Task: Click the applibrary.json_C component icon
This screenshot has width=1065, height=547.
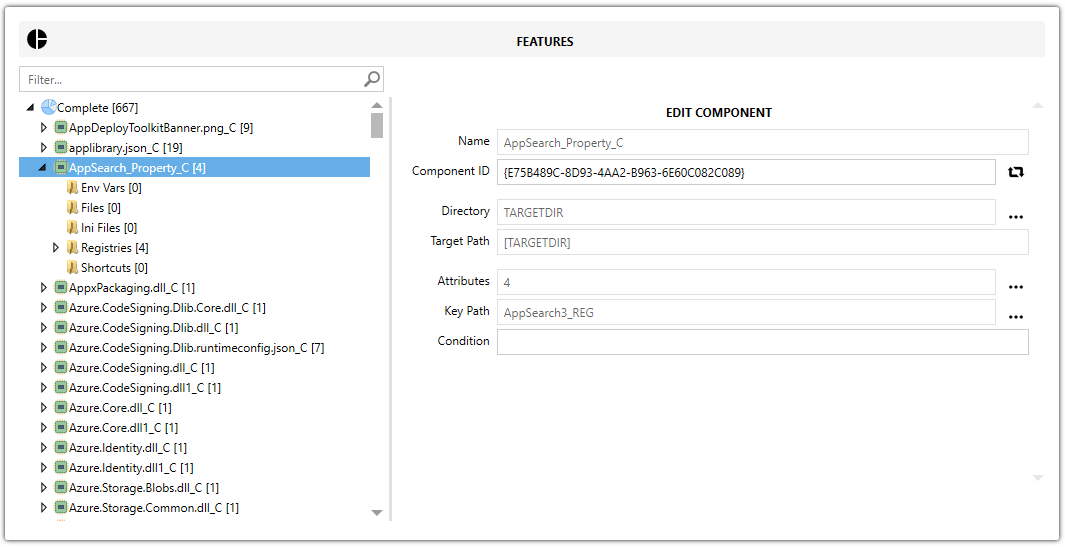Action: click(x=60, y=147)
